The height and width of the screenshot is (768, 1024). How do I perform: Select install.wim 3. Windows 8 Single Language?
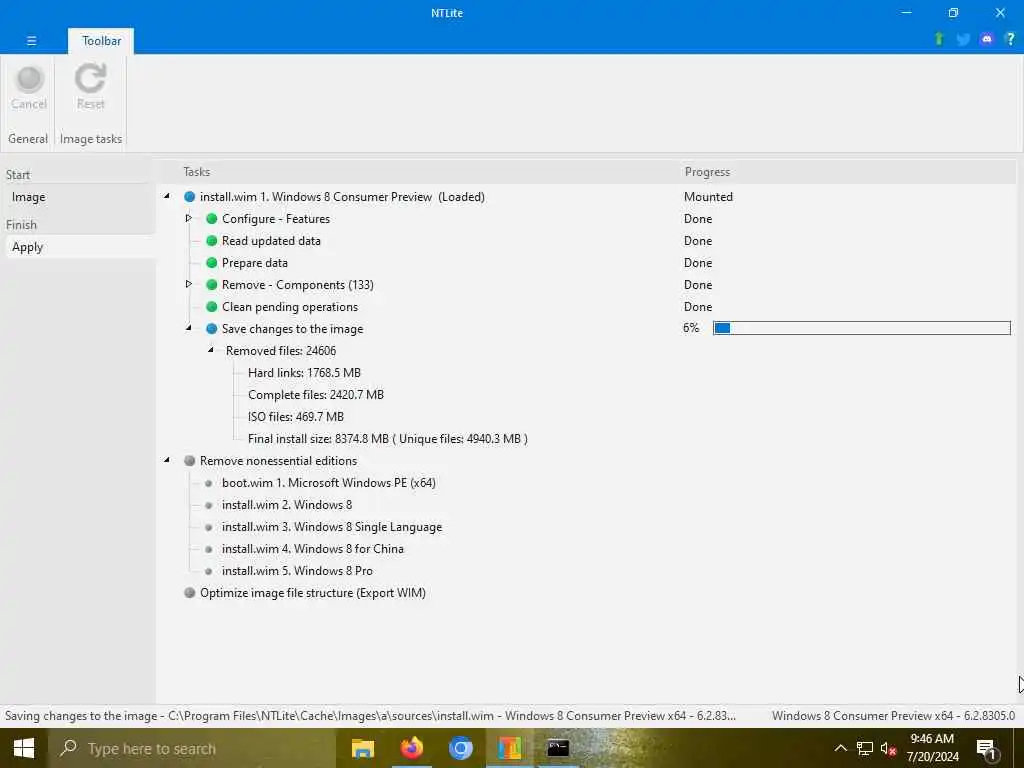[332, 527]
